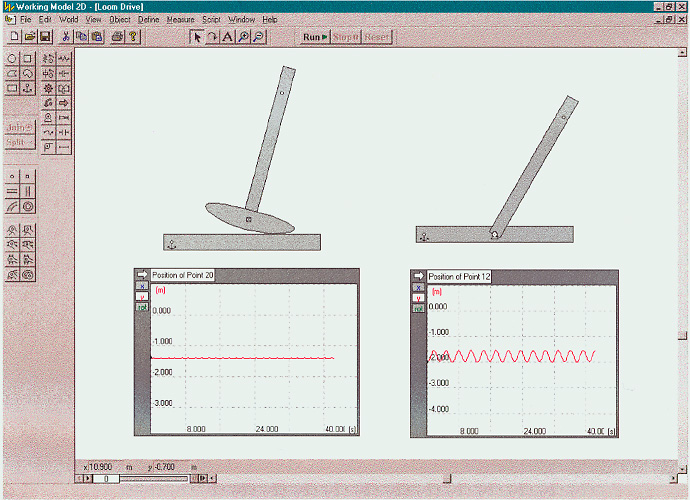Open the Measure menu

(x=181, y=19)
